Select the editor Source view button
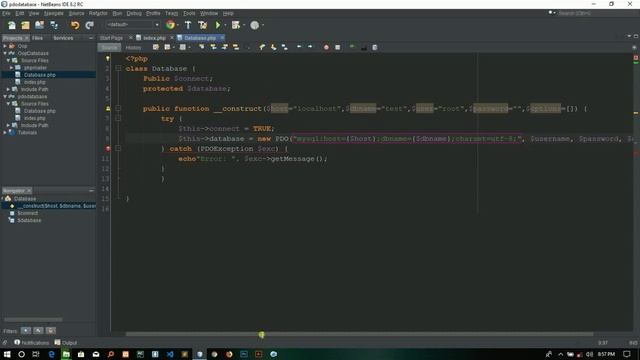Viewport: 640px width, 360px height. (x=109, y=48)
